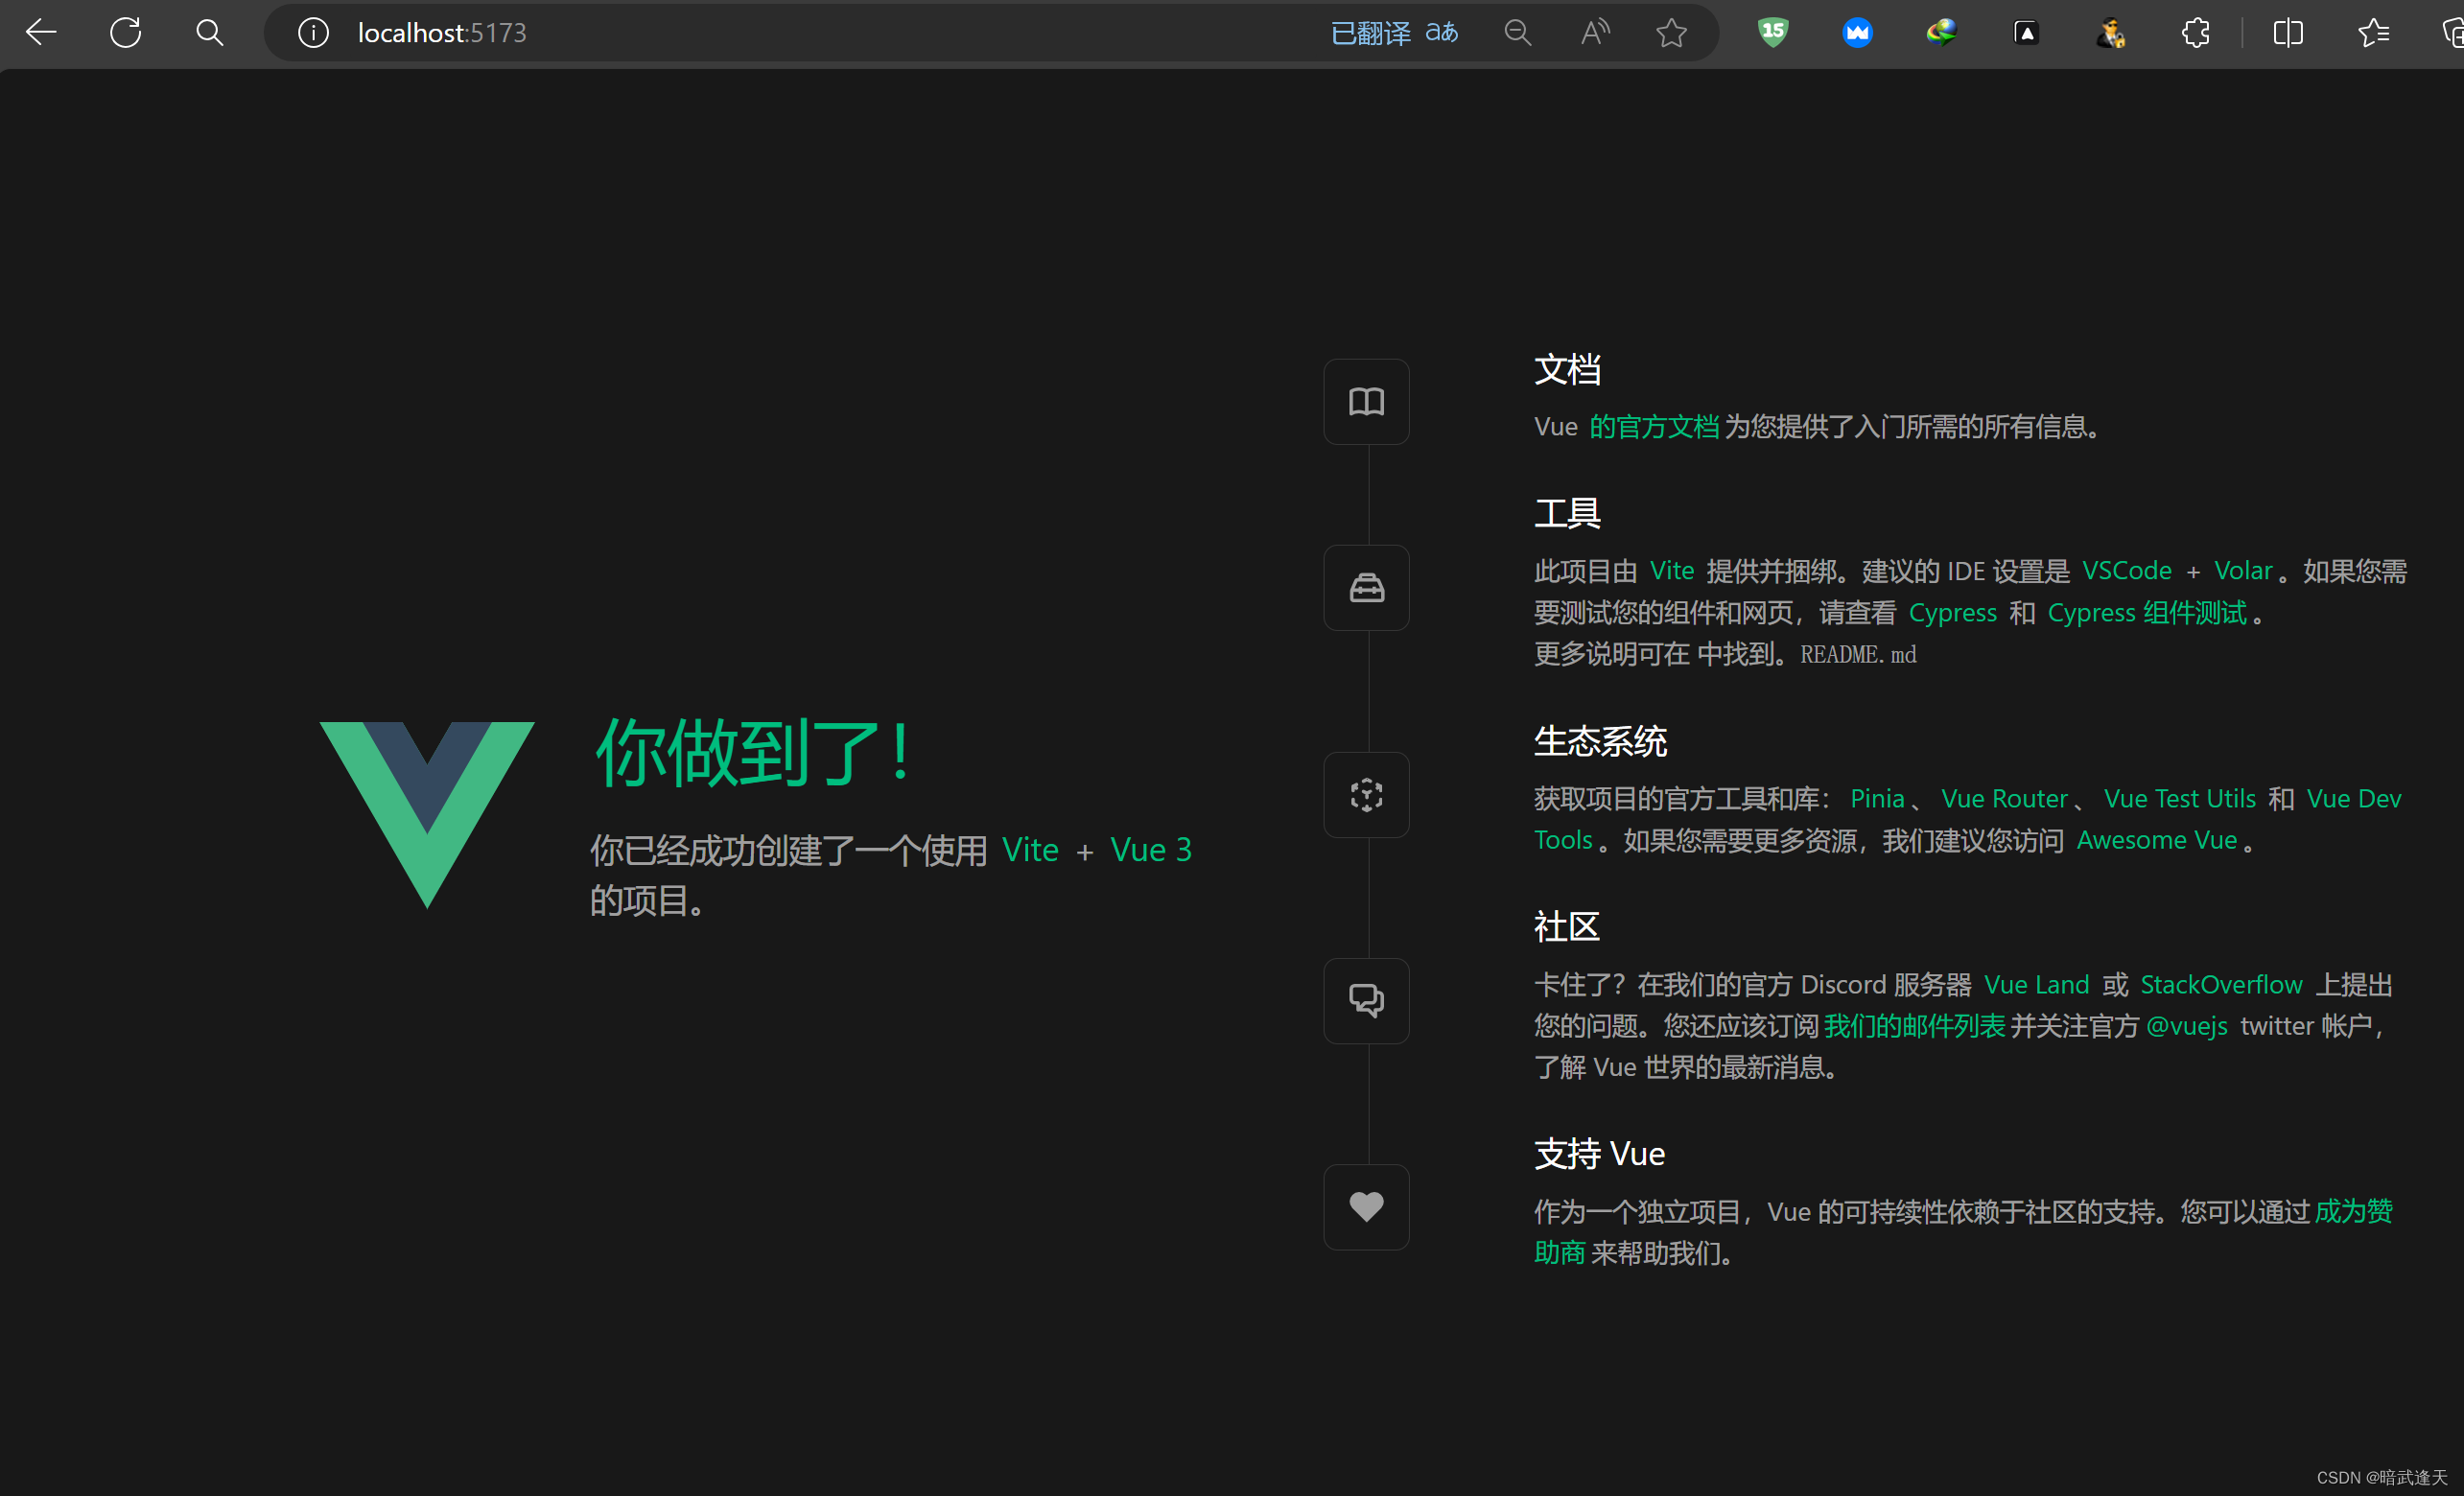2464x1496 pixels.
Task: Click the 社区 section heading
Action: point(1567,928)
